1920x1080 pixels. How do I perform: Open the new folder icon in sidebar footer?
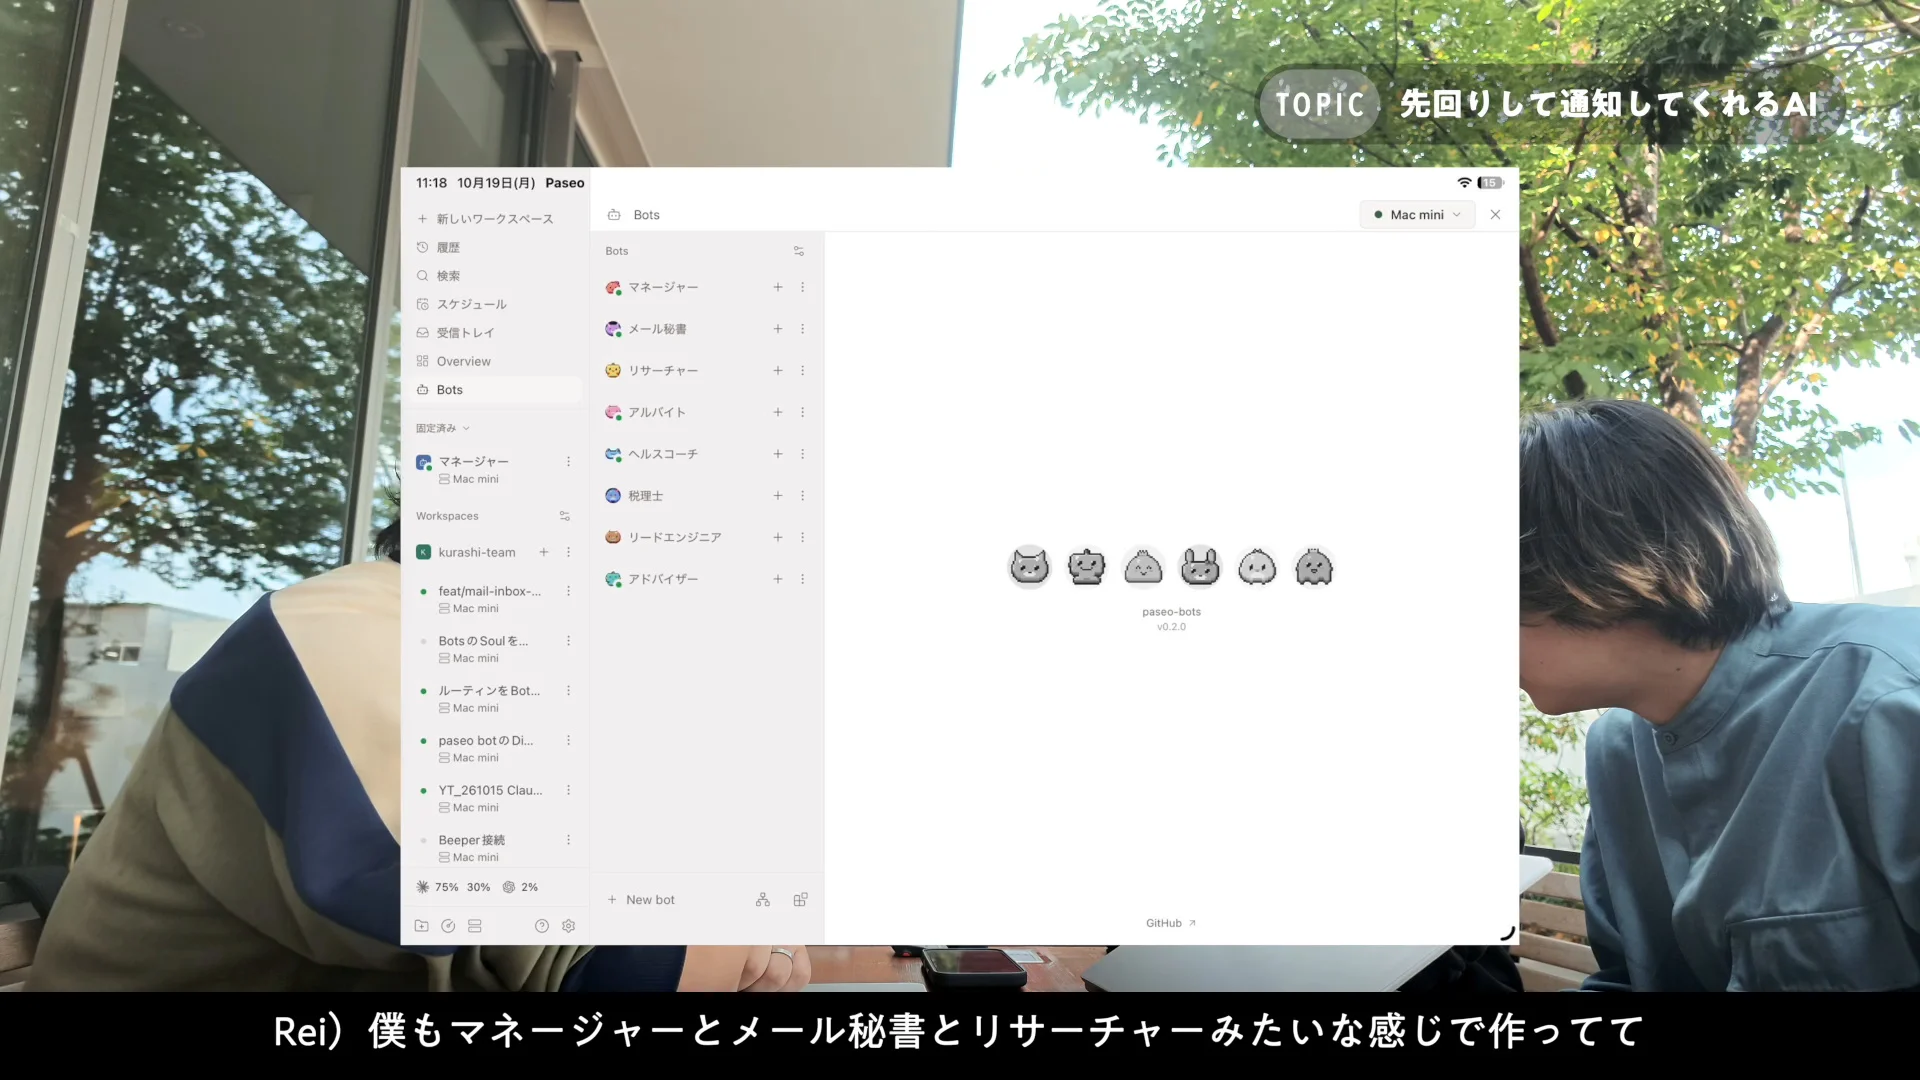pyautogui.click(x=422, y=926)
